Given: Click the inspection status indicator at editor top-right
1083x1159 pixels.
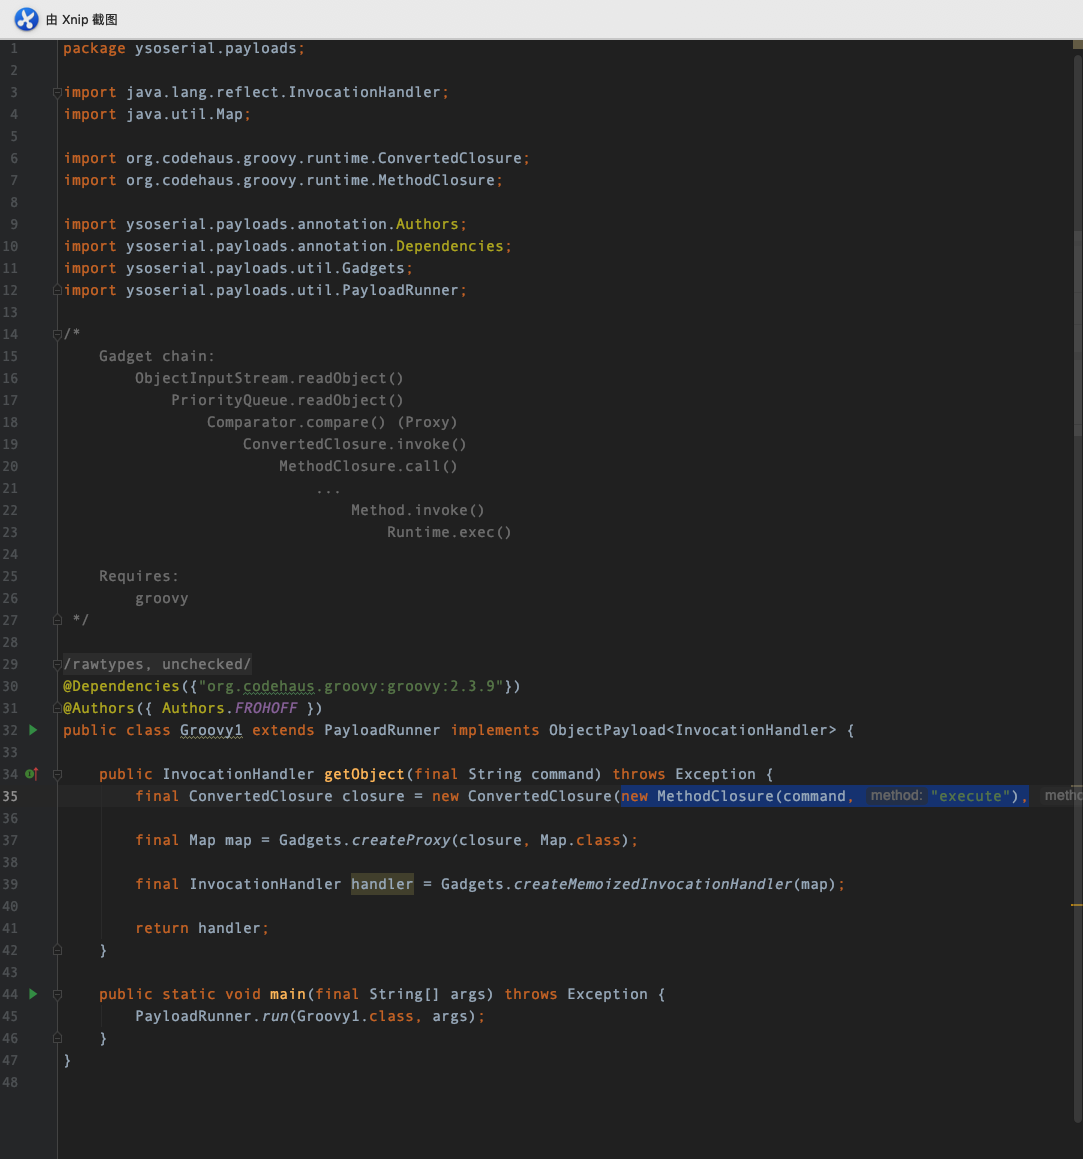Looking at the screenshot, I should (1077, 45).
